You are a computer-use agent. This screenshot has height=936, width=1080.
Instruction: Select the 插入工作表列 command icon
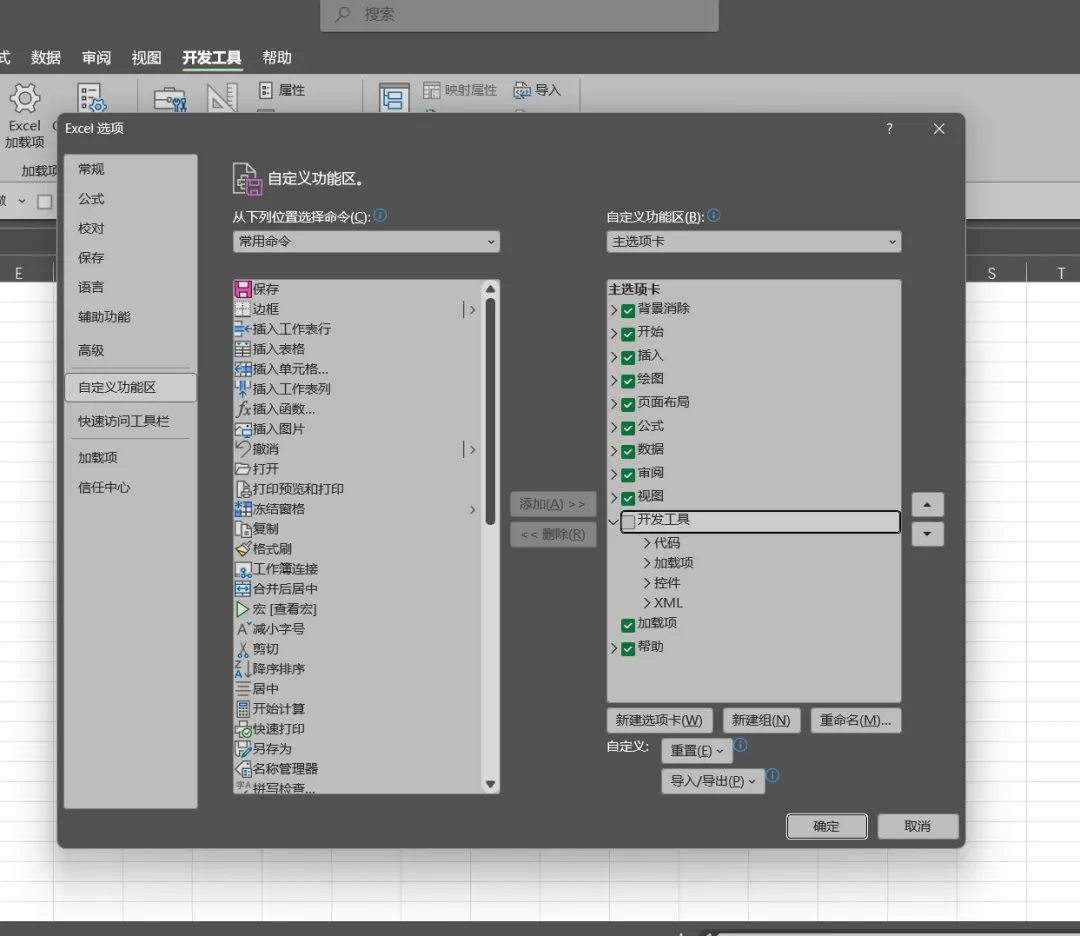243,389
